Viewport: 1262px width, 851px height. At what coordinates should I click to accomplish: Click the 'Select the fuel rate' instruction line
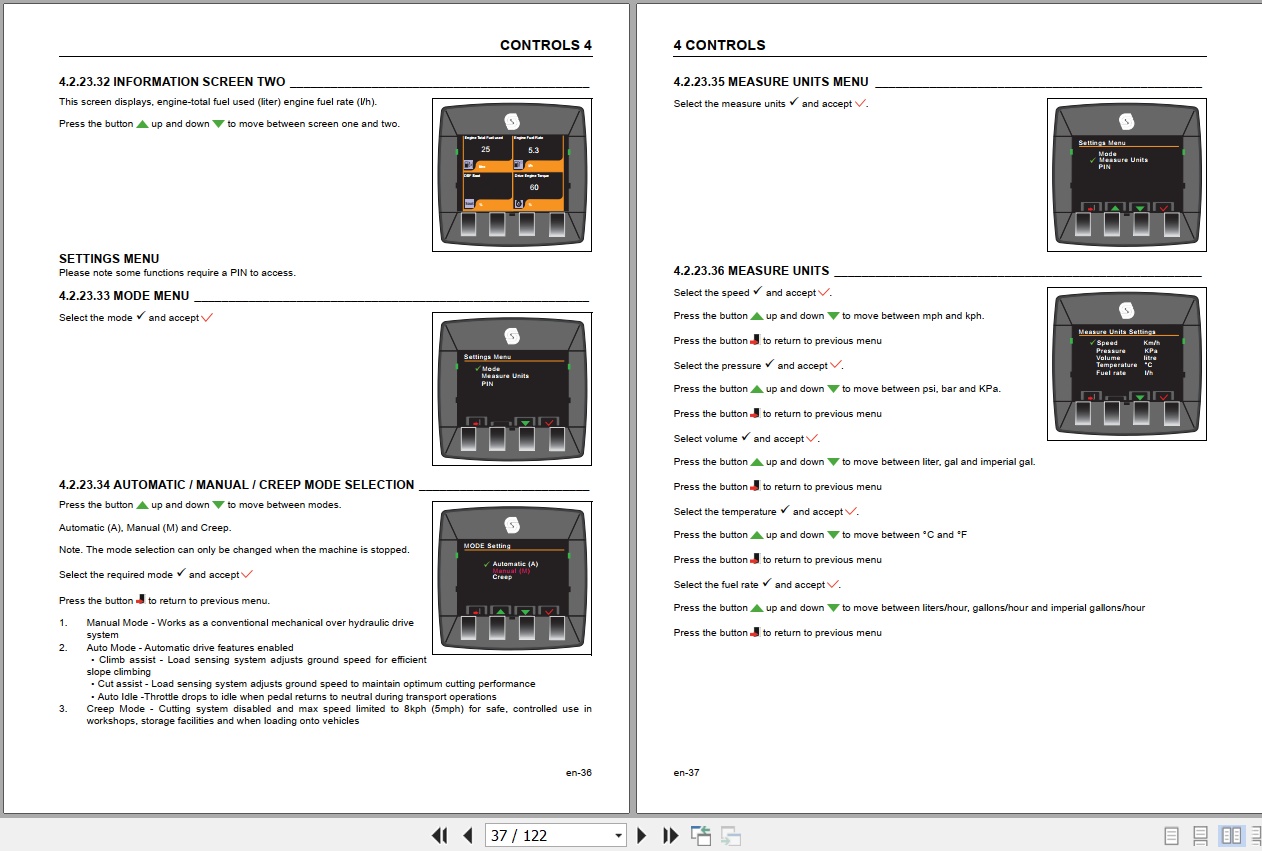[757, 585]
